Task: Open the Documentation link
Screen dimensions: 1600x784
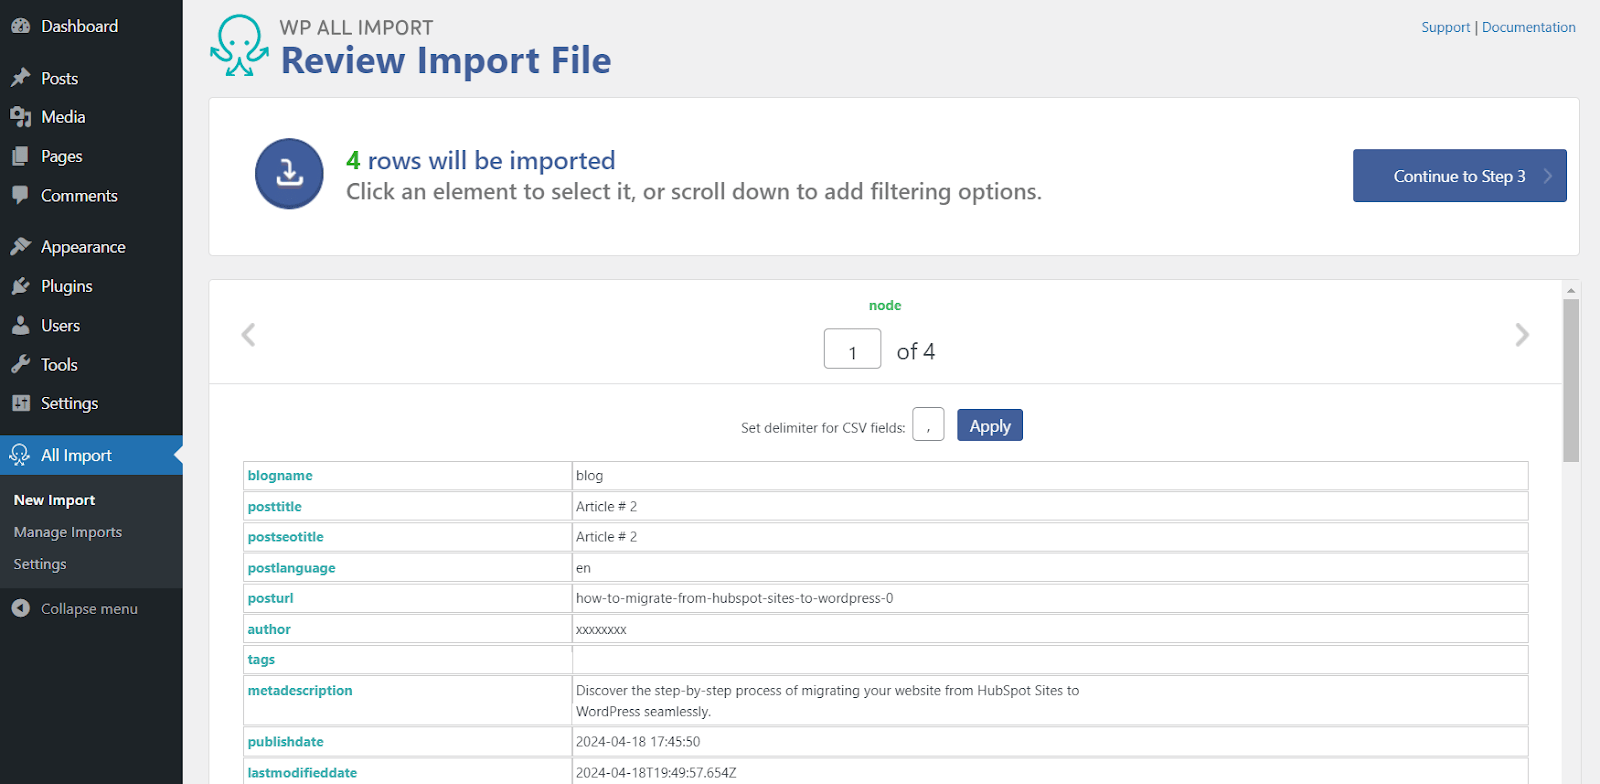Action: 1528,27
